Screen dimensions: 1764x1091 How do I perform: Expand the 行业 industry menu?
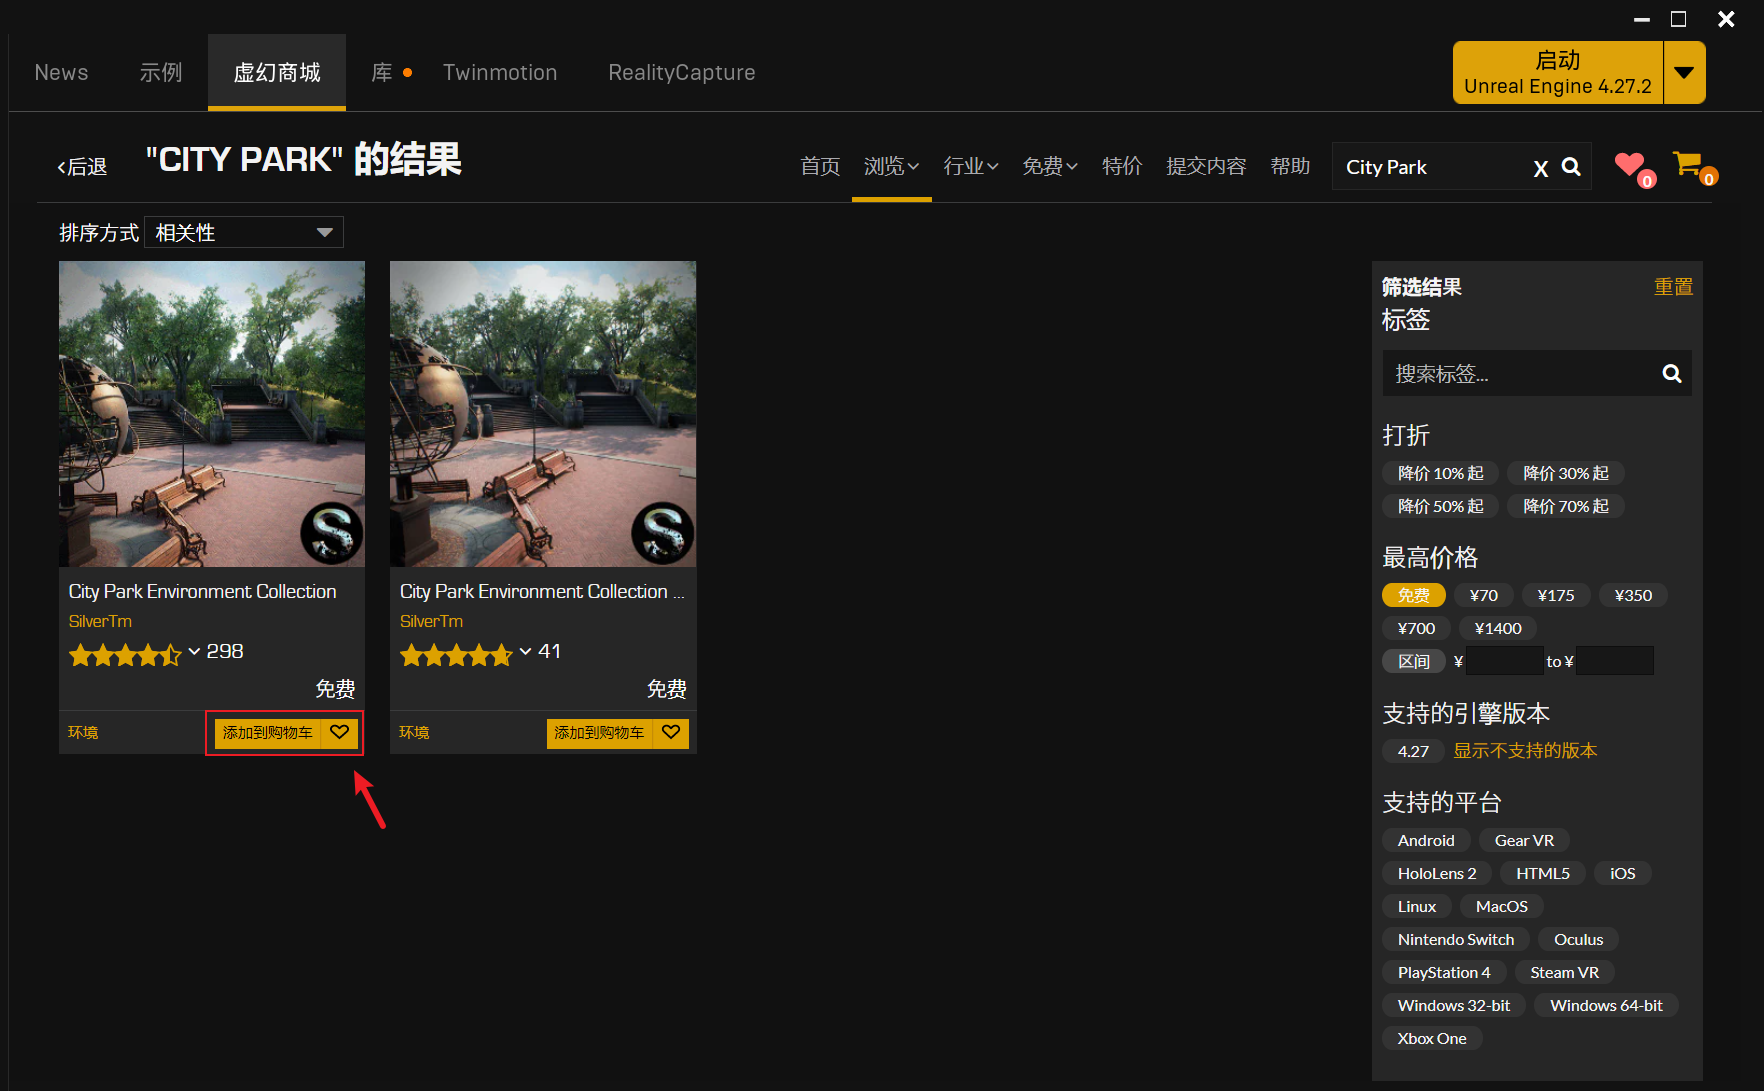tap(971, 166)
